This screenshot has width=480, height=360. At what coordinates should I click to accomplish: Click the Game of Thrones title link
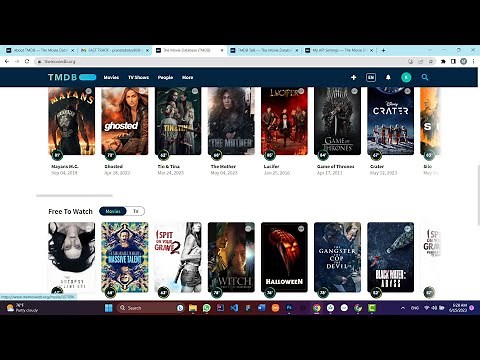336,166
